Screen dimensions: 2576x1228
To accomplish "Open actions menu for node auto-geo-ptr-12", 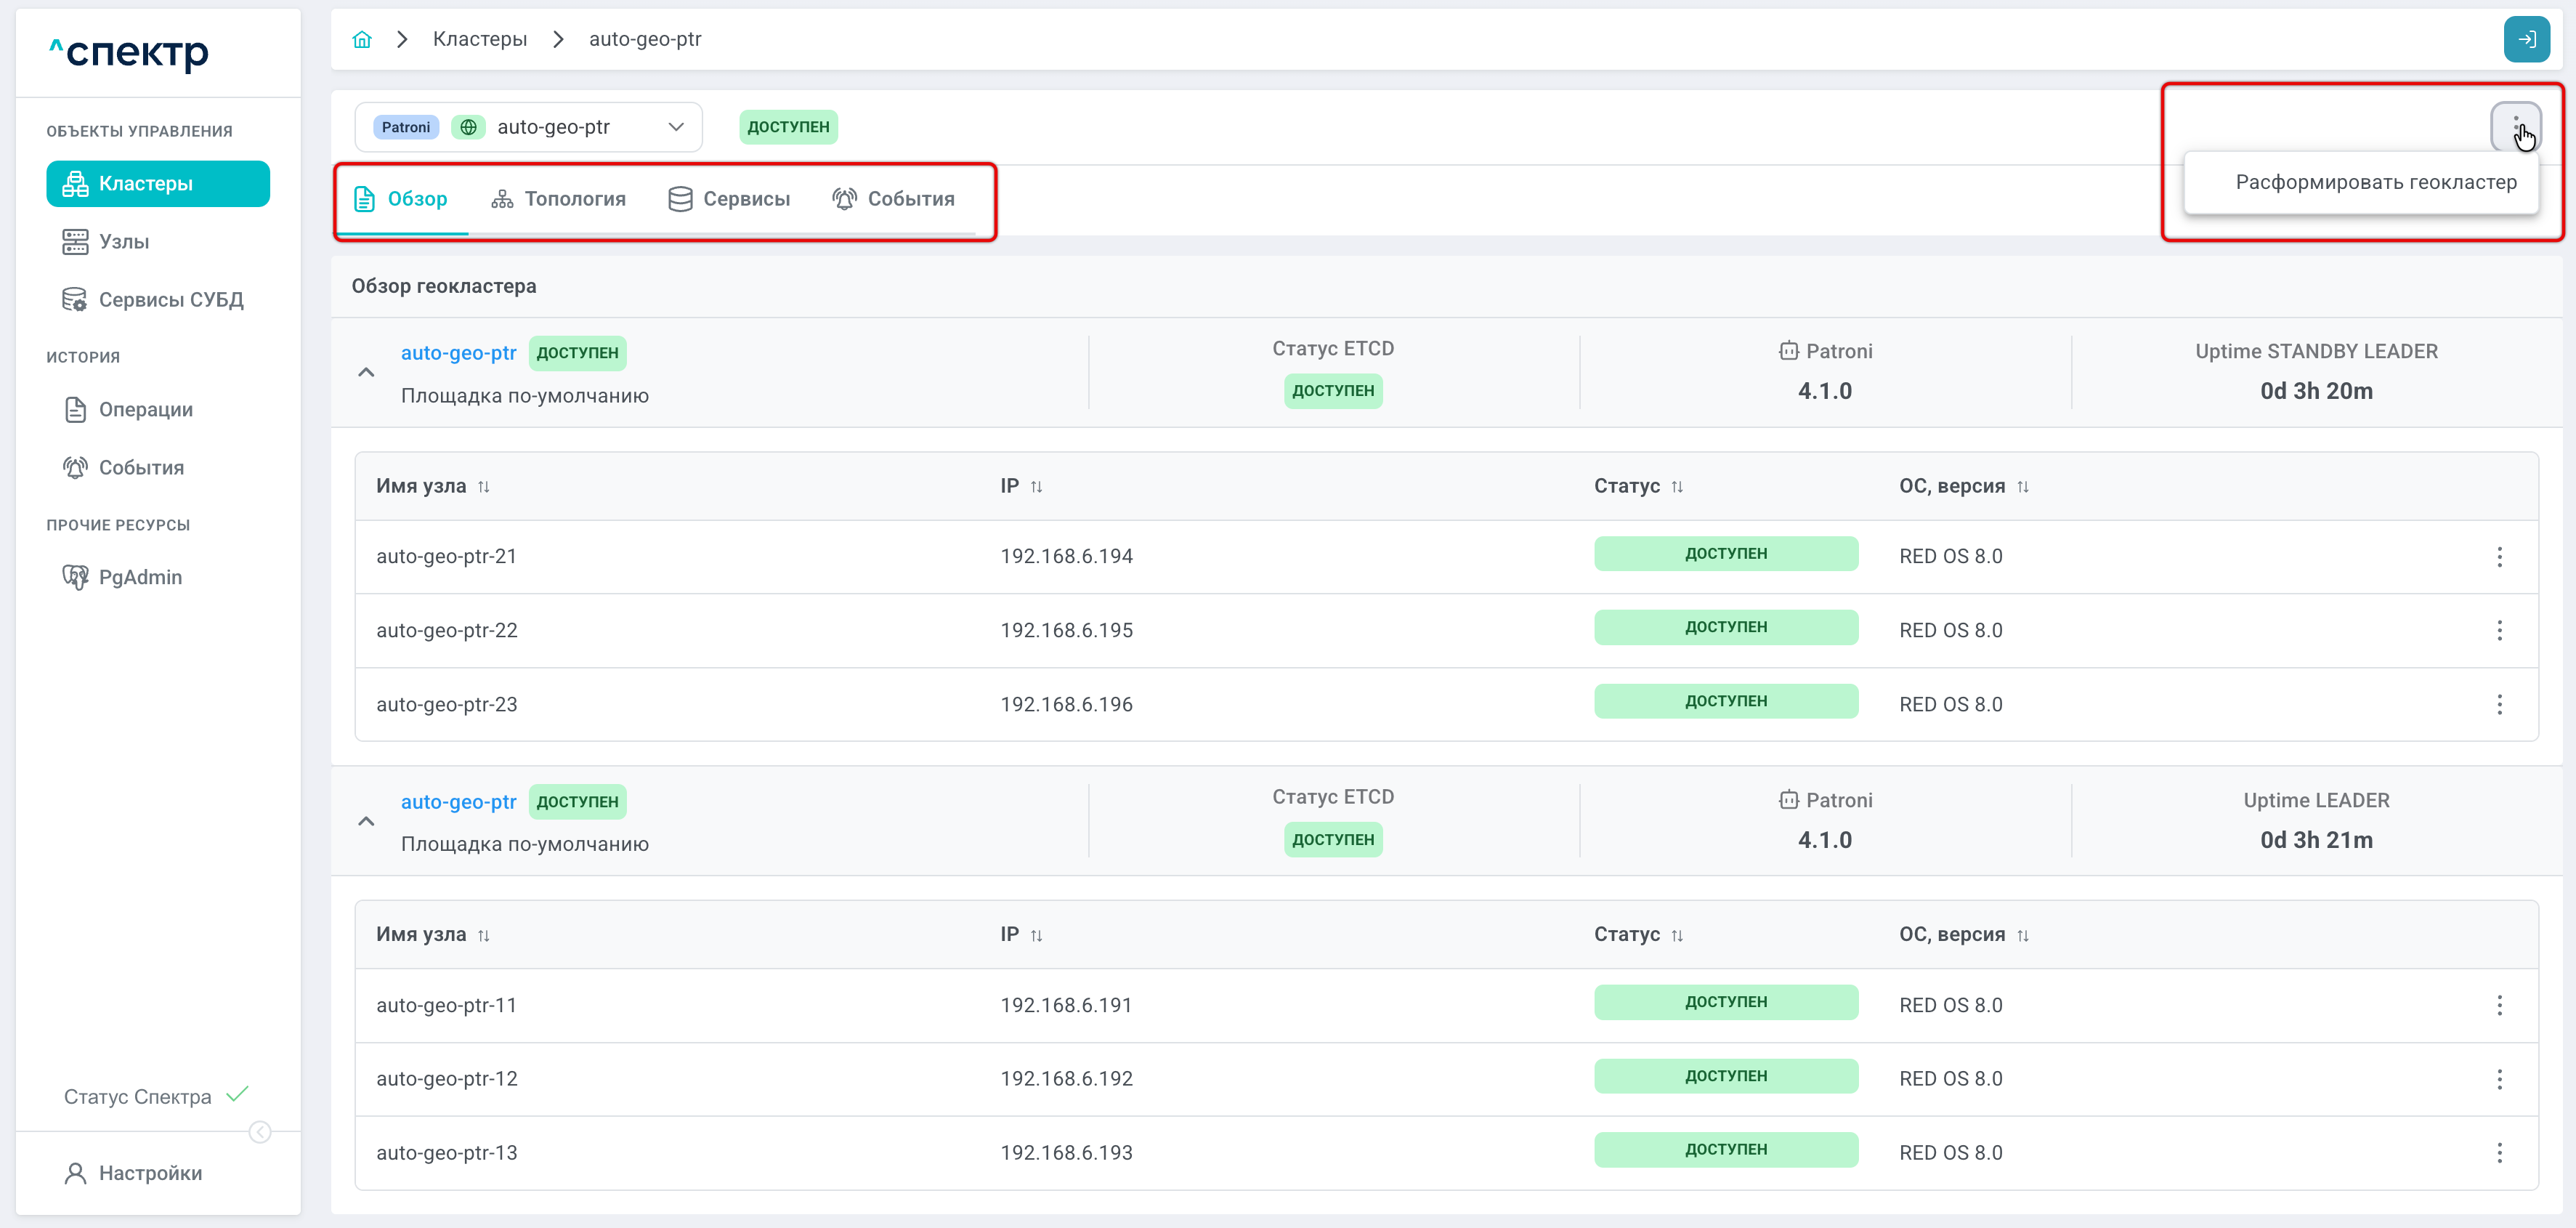I will (x=2499, y=1079).
